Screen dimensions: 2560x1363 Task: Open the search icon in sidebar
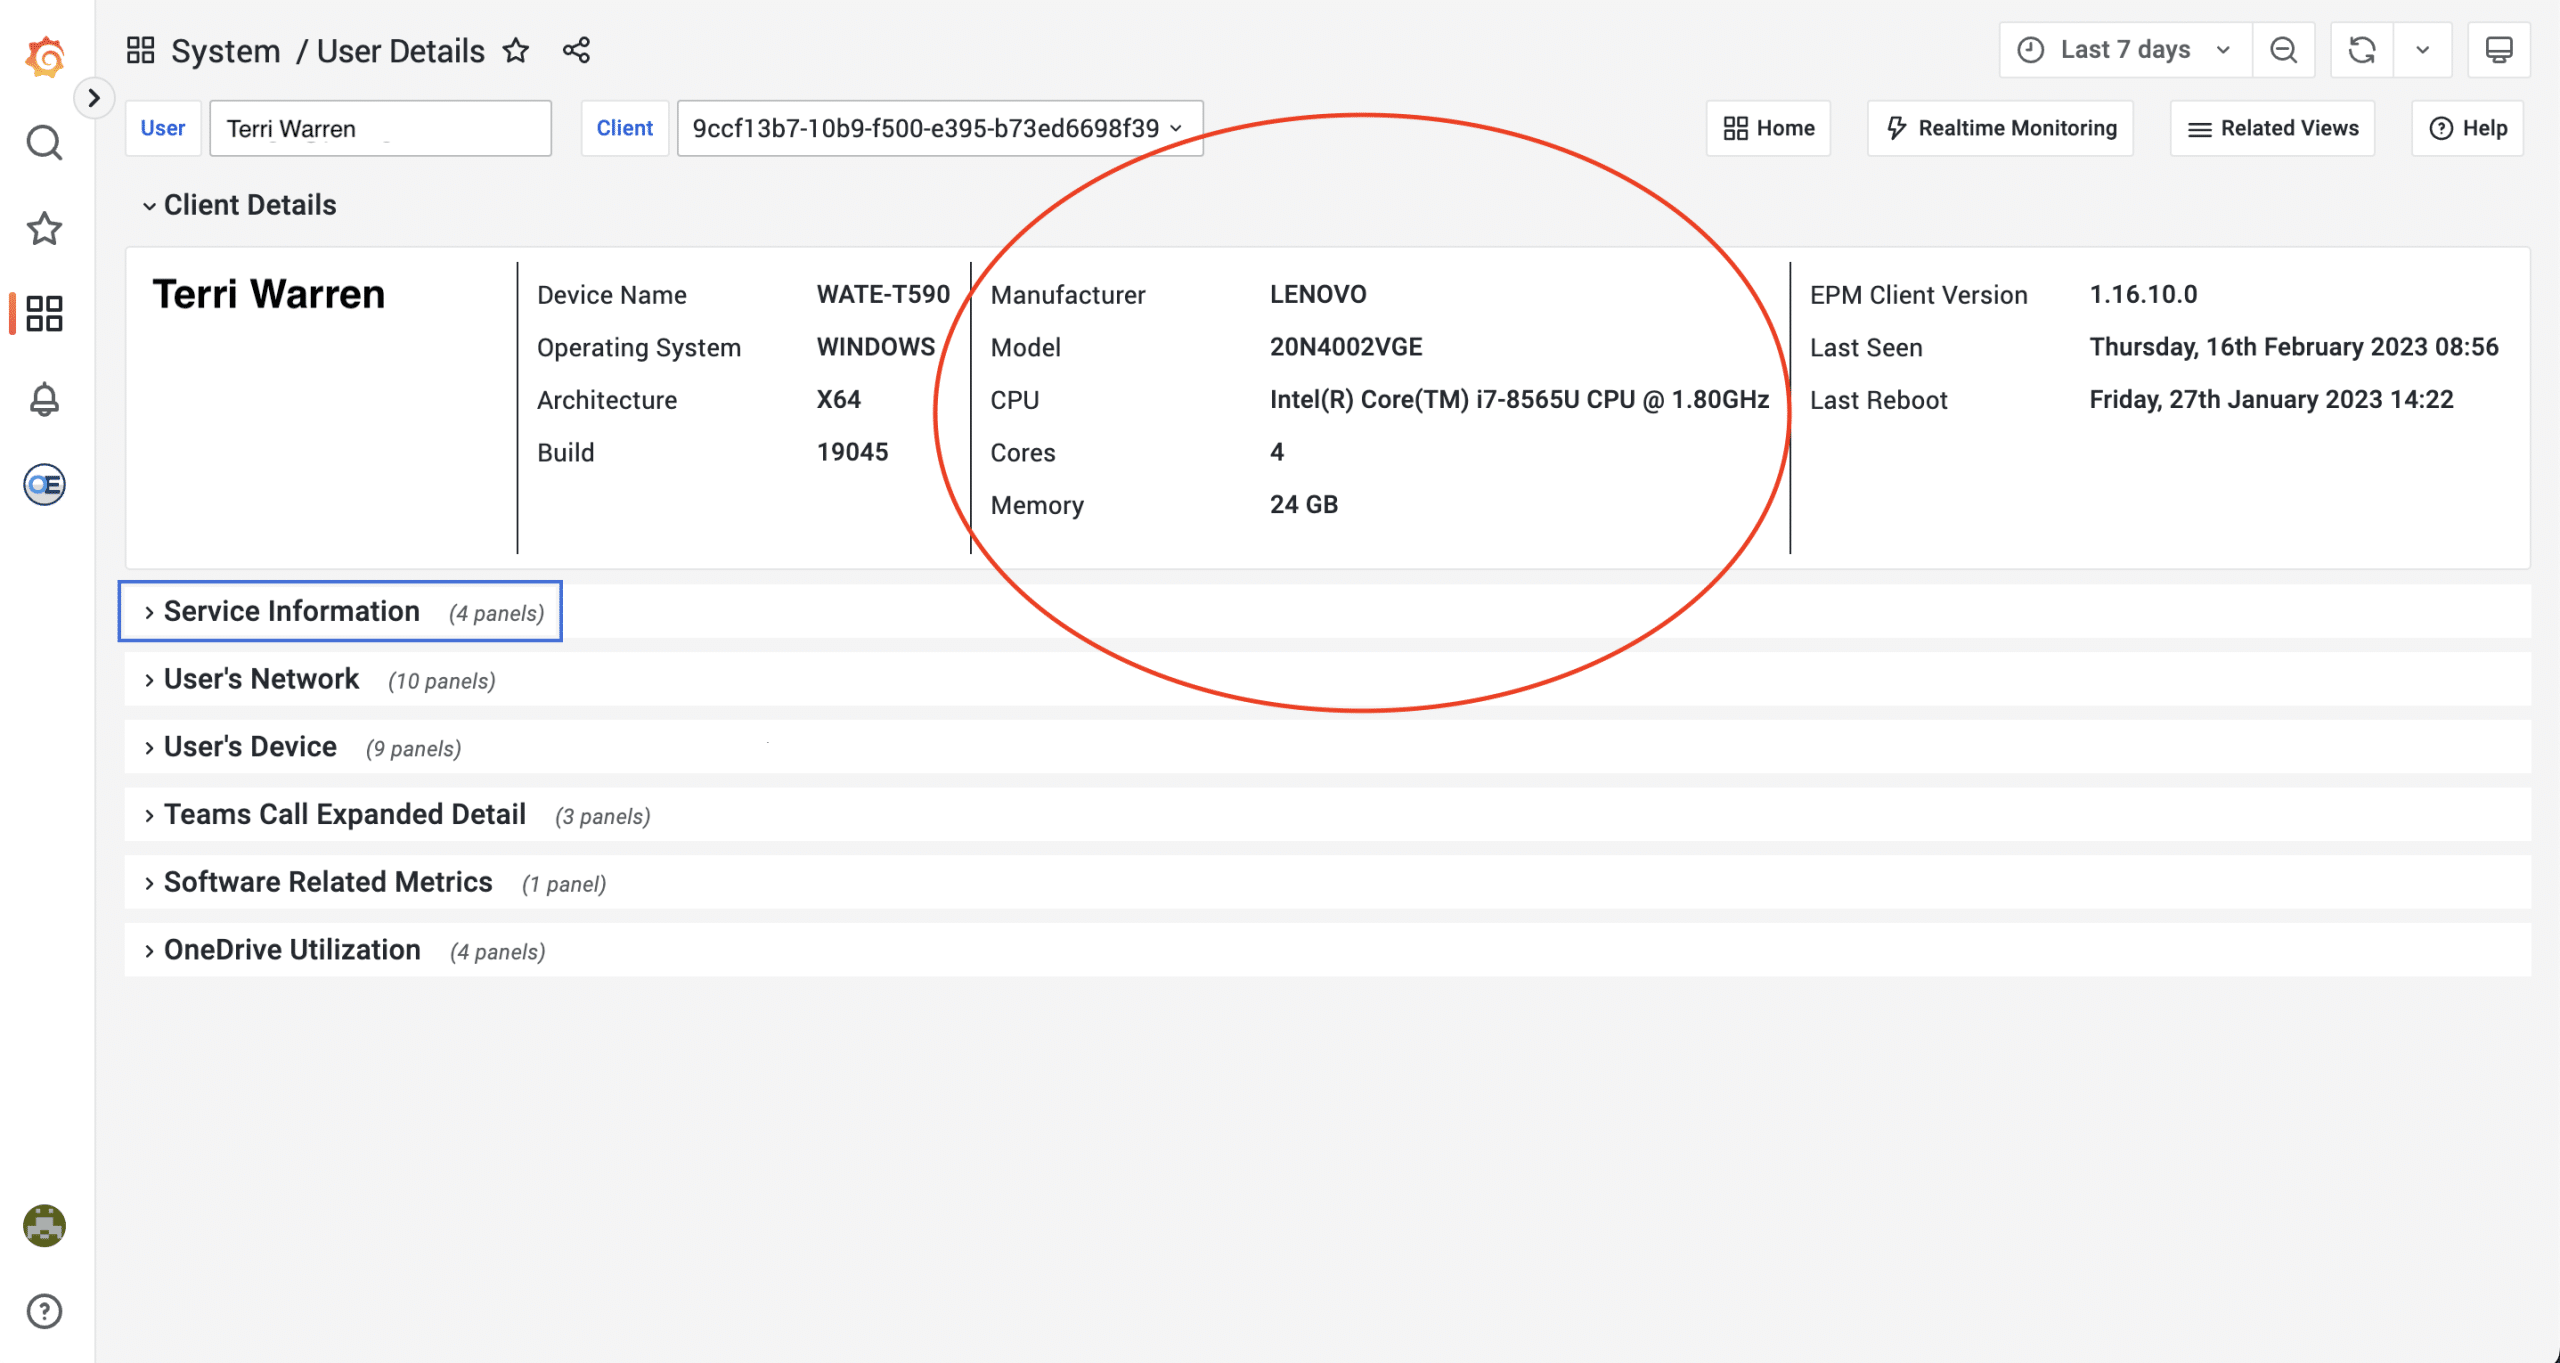click(x=44, y=143)
